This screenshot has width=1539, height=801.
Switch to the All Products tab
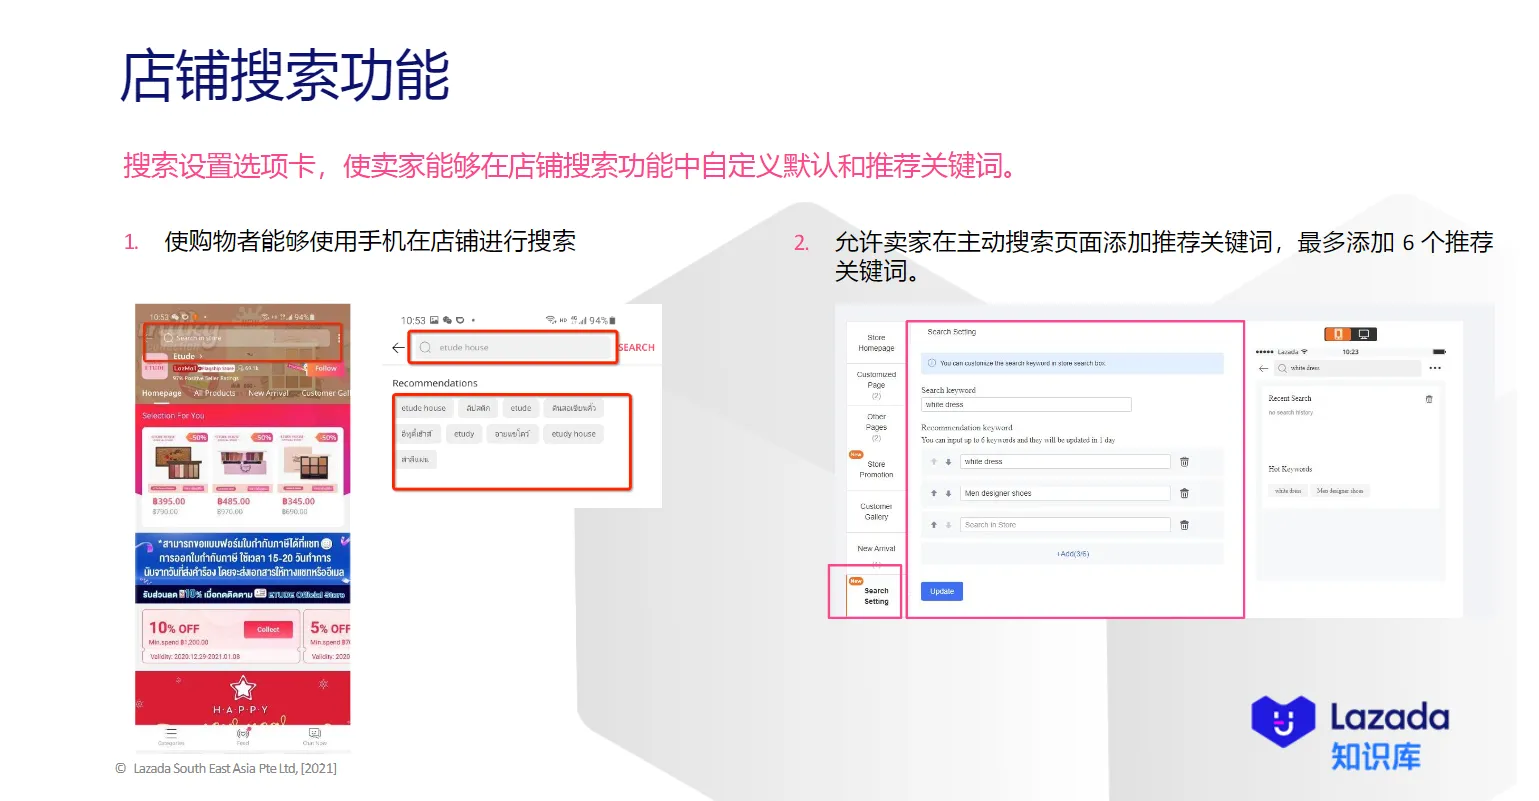pos(215,392)
